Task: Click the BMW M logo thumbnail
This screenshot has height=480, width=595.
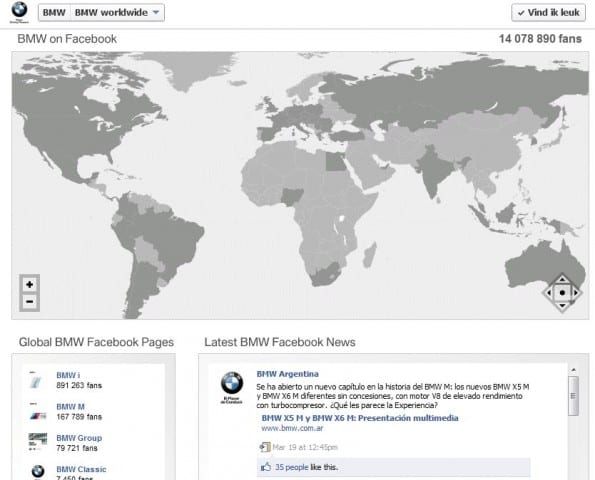Action: [x=37, y=412]
